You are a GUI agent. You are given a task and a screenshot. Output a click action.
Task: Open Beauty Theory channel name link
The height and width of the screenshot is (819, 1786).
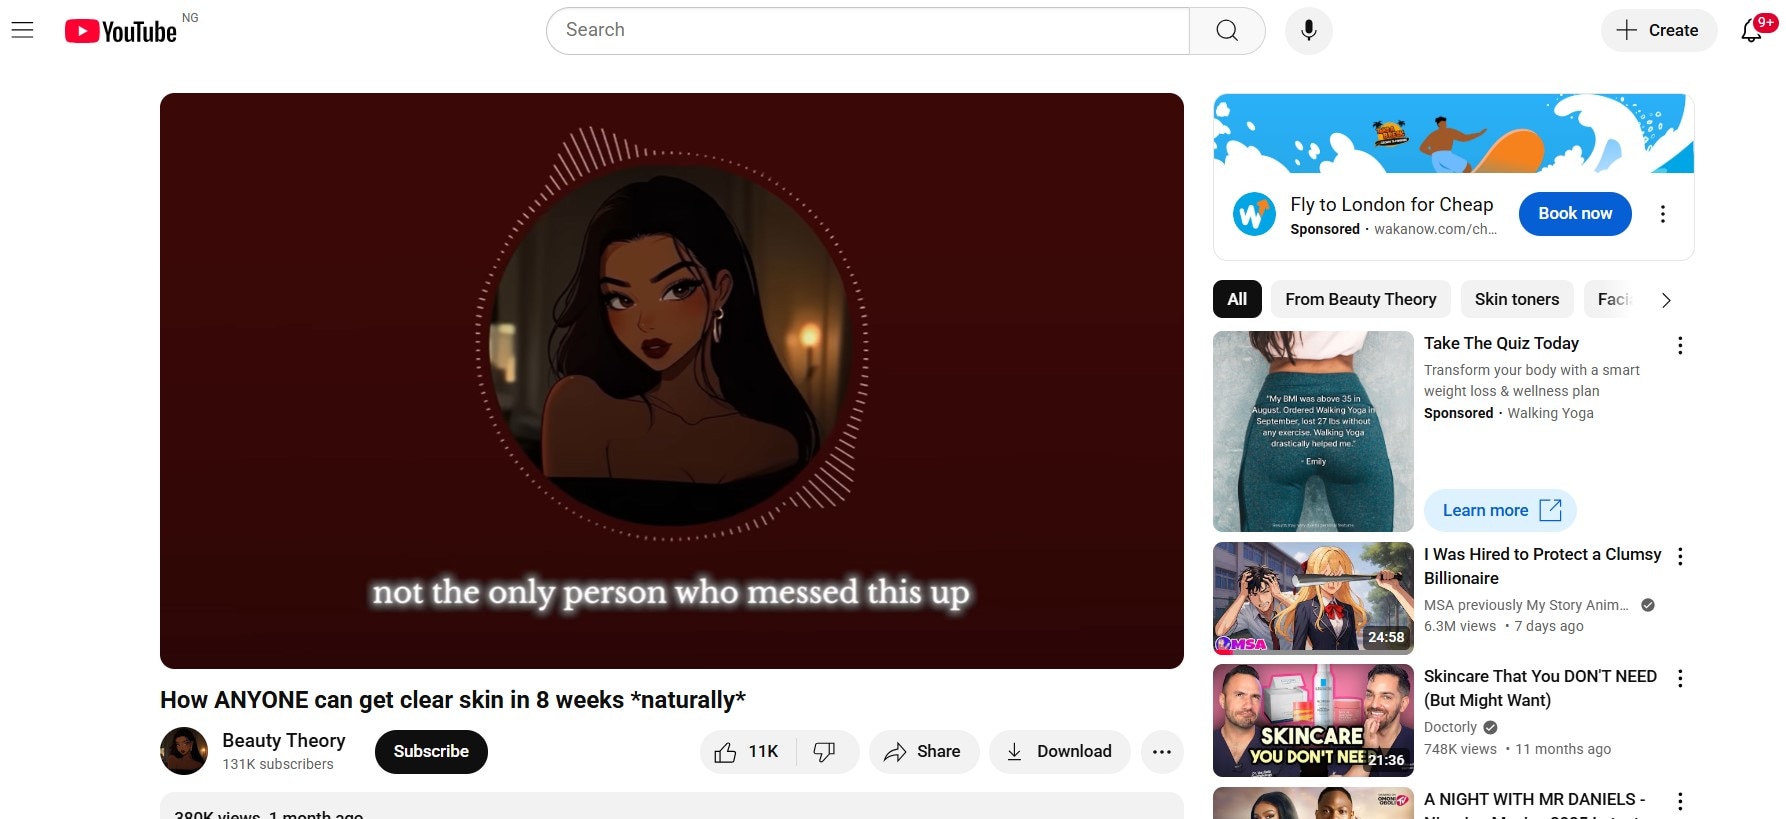[284, 740]
